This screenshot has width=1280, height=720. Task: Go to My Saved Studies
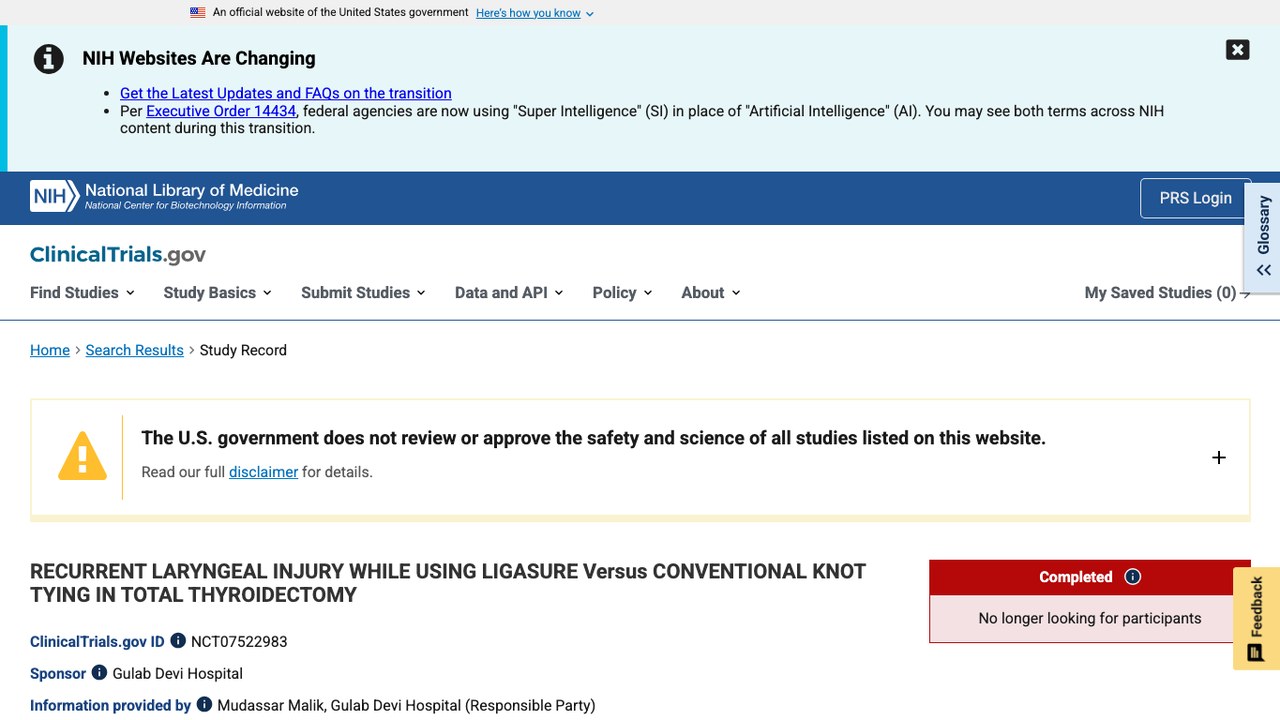pyautogui.click(x=1167, y=293)
